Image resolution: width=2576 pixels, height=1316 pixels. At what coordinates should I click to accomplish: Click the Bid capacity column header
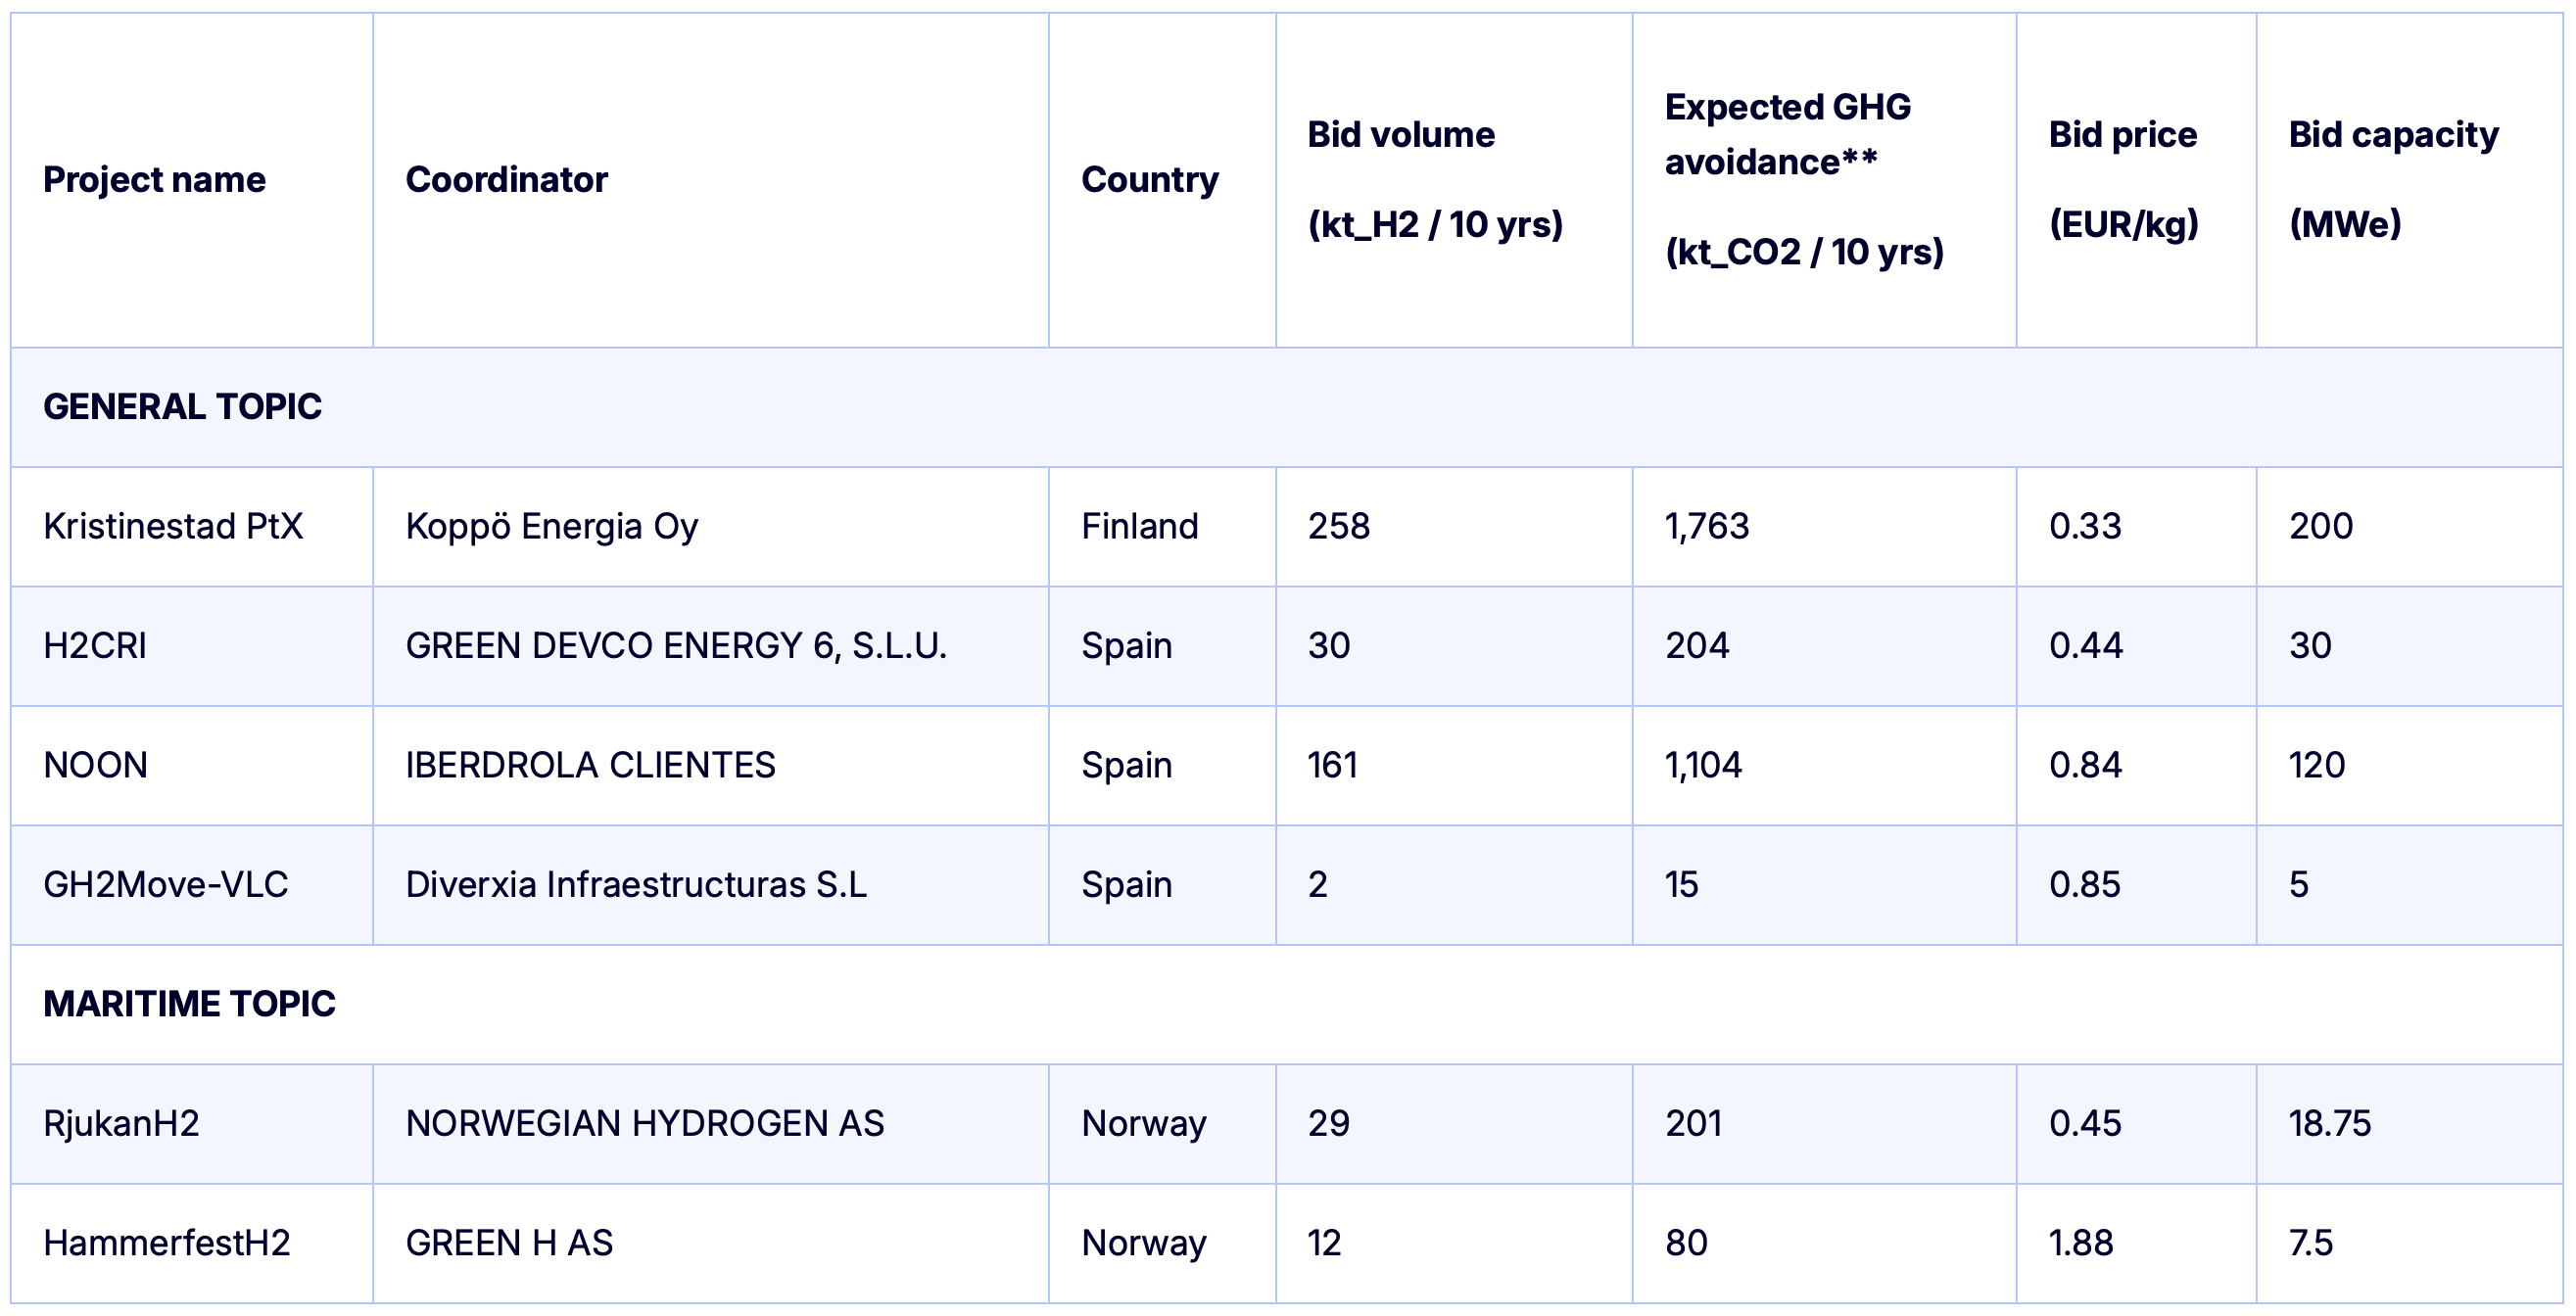pos(2393,180)
